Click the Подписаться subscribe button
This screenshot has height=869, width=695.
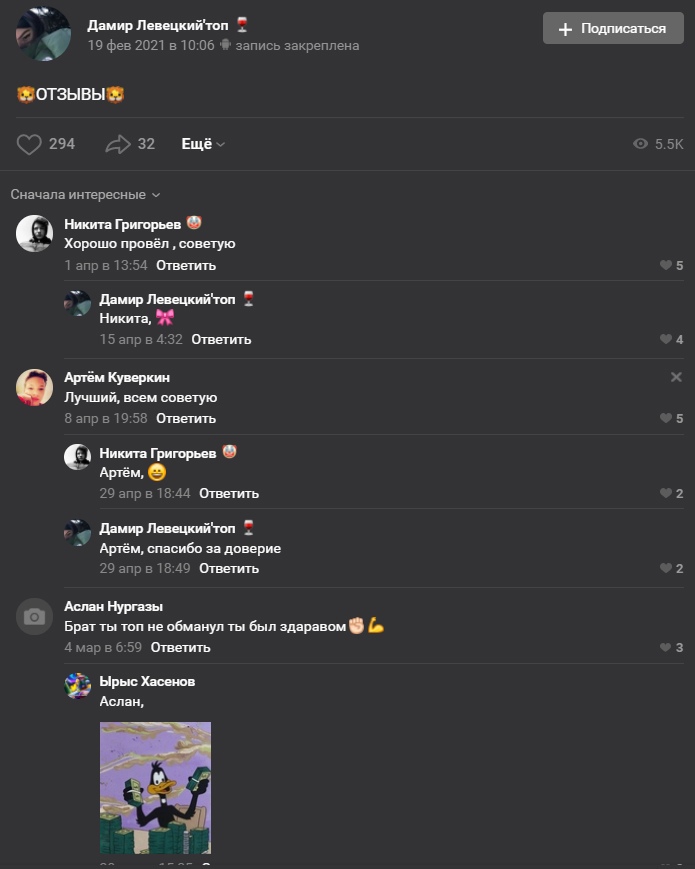pos(613,28)
